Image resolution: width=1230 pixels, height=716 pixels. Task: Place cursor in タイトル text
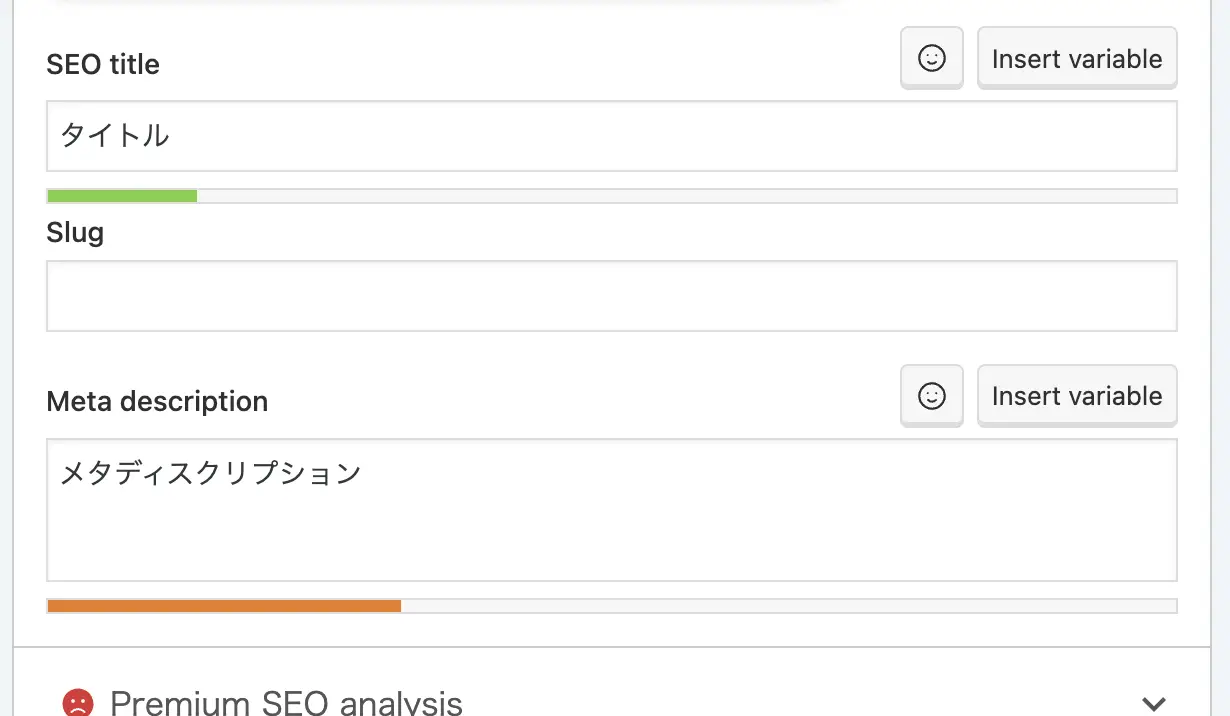115,135
